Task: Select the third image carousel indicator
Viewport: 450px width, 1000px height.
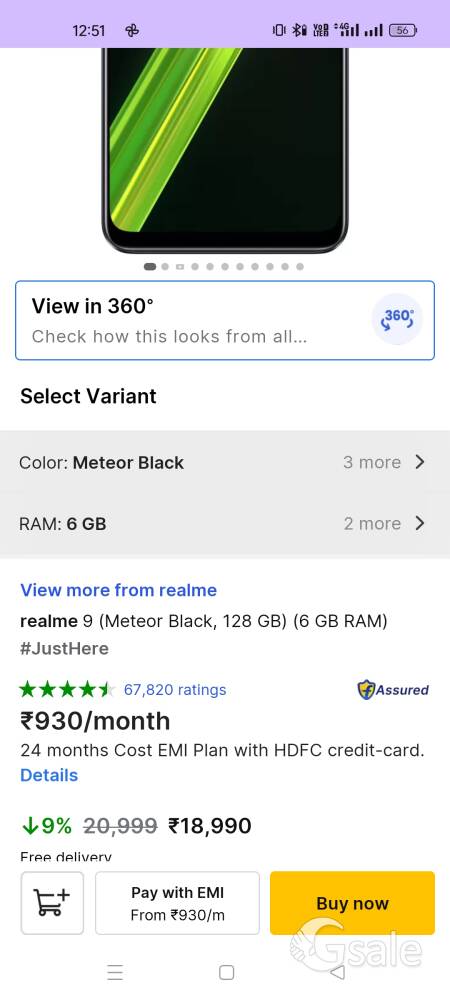Action: click(x=180, y=267)
